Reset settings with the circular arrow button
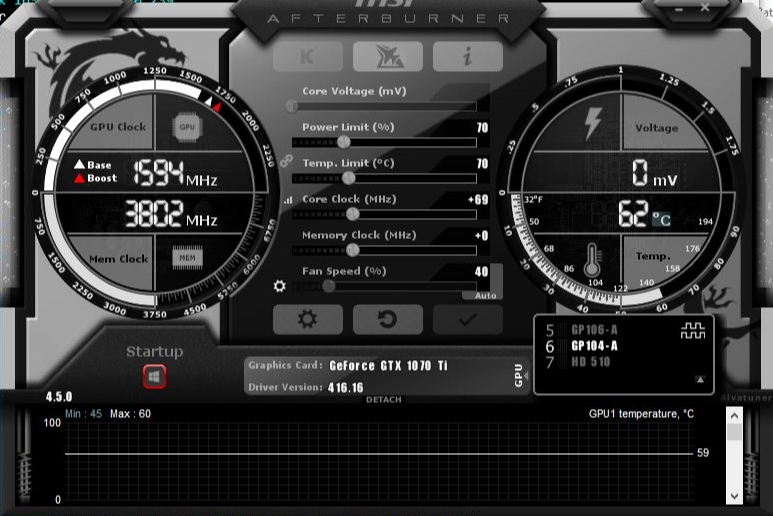The image size is (773, 516). tap(388, 319)
